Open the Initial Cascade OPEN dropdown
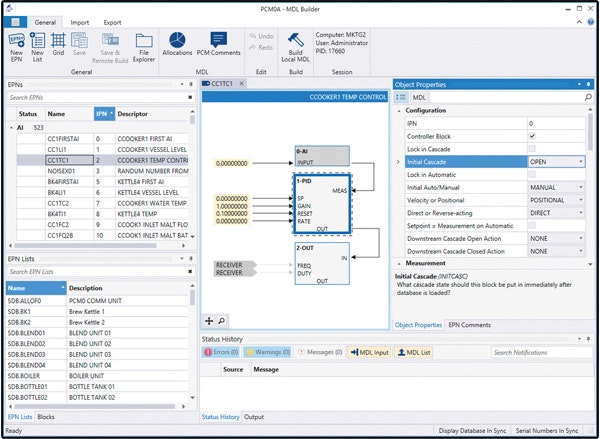Viewport: 600px width, 439px height. tap(580, 161)
